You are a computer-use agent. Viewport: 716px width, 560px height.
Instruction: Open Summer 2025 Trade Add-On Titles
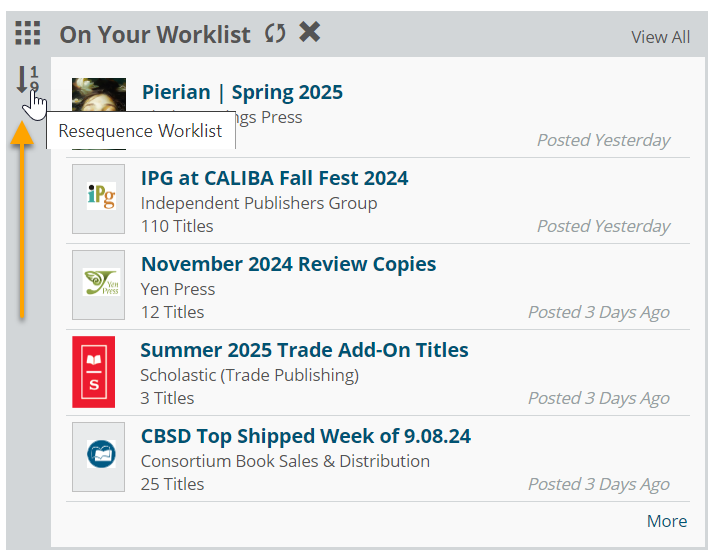point(304,350)
